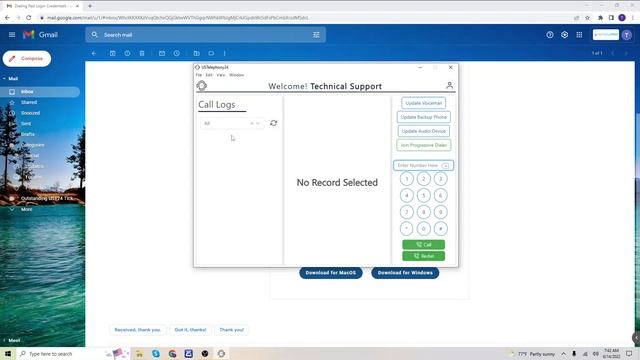Dial digit 0 on keypad
This screenshot has width=640, height=360.
[x=424, y=229]
